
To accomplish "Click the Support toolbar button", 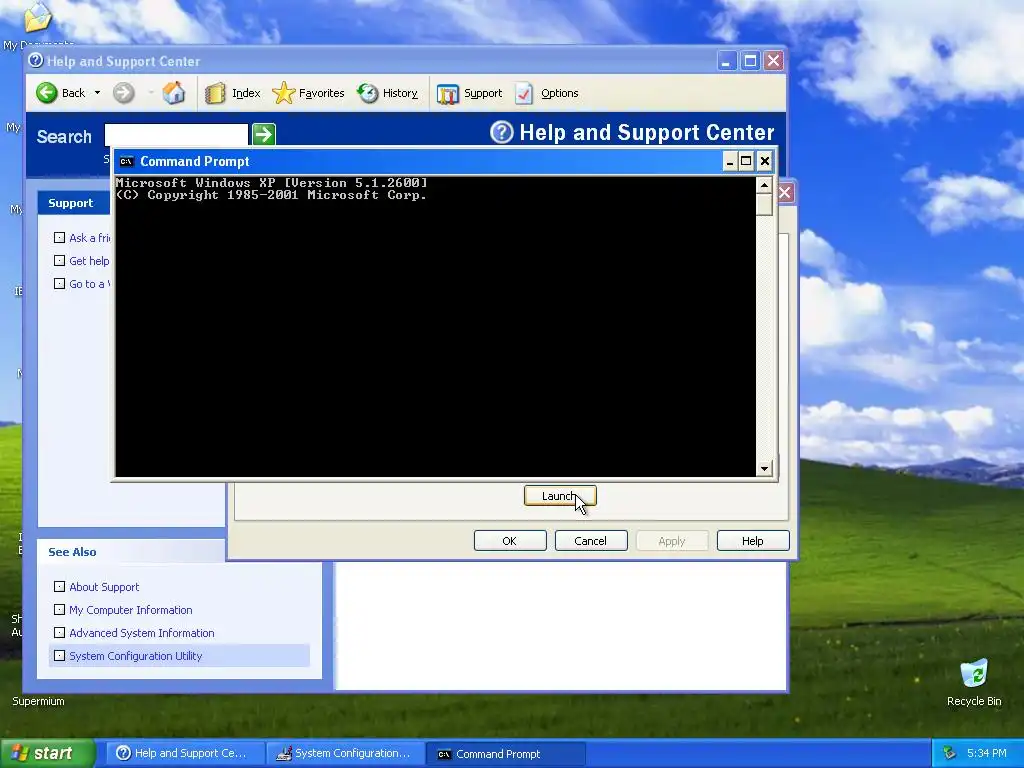I will tap(470, 93).
